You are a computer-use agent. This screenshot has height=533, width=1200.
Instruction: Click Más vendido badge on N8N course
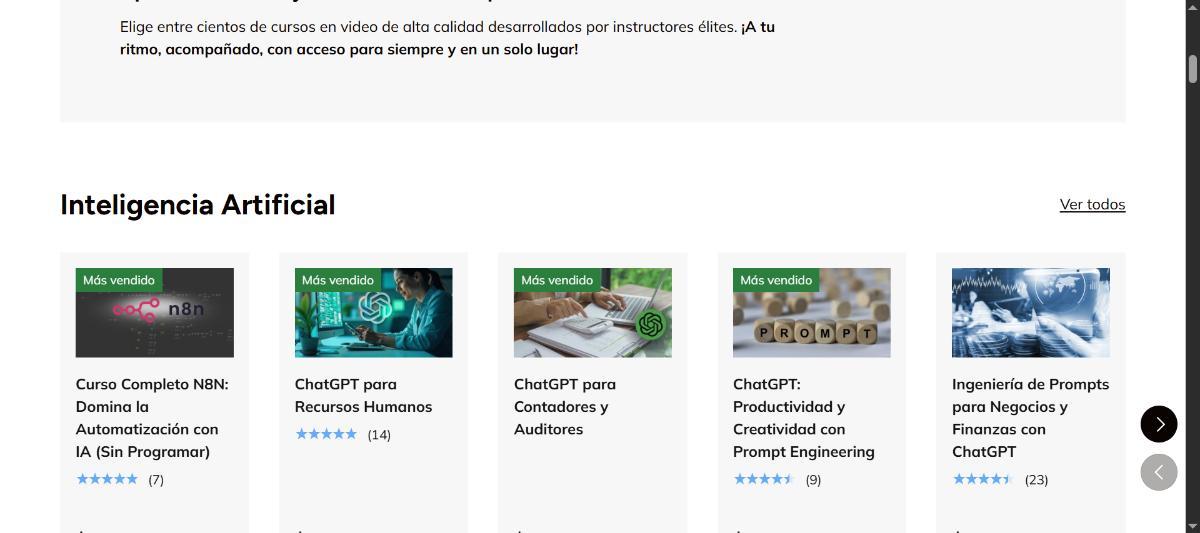(119, 280)
